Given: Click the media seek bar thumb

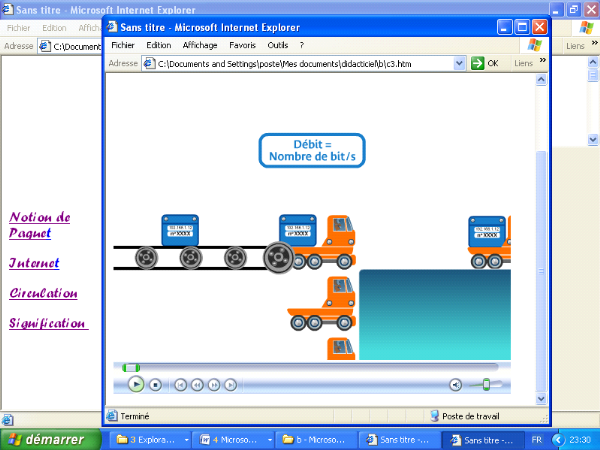Looking at the screenshot, I should [x=131, y=368].
